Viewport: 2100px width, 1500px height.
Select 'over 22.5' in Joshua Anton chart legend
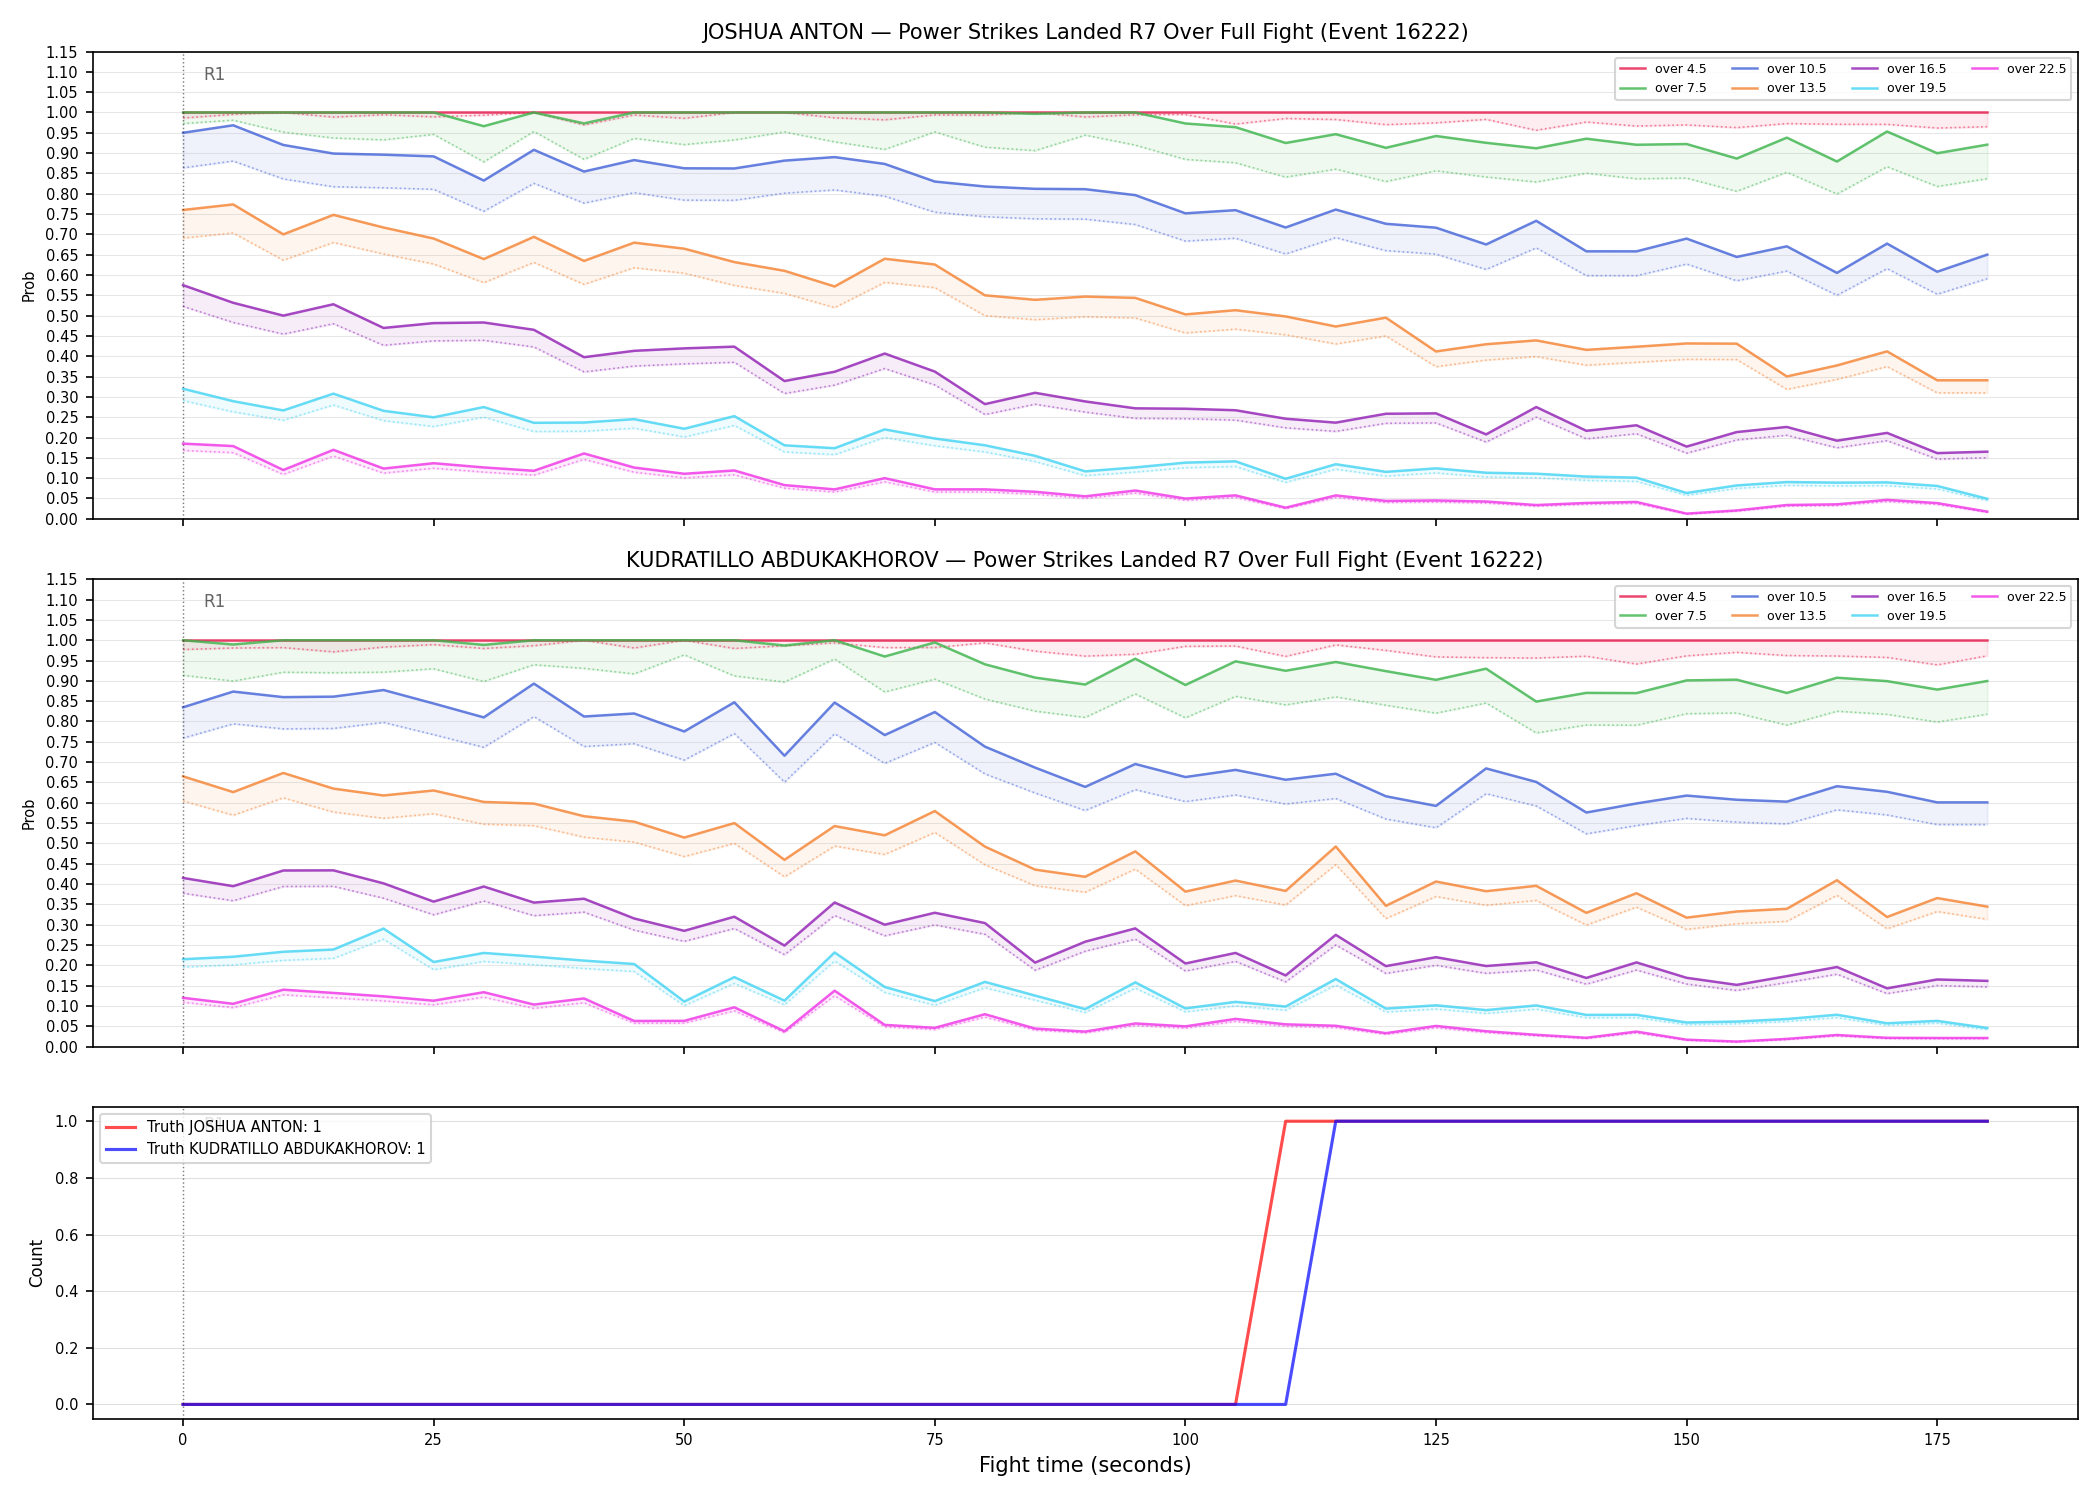2018,69
